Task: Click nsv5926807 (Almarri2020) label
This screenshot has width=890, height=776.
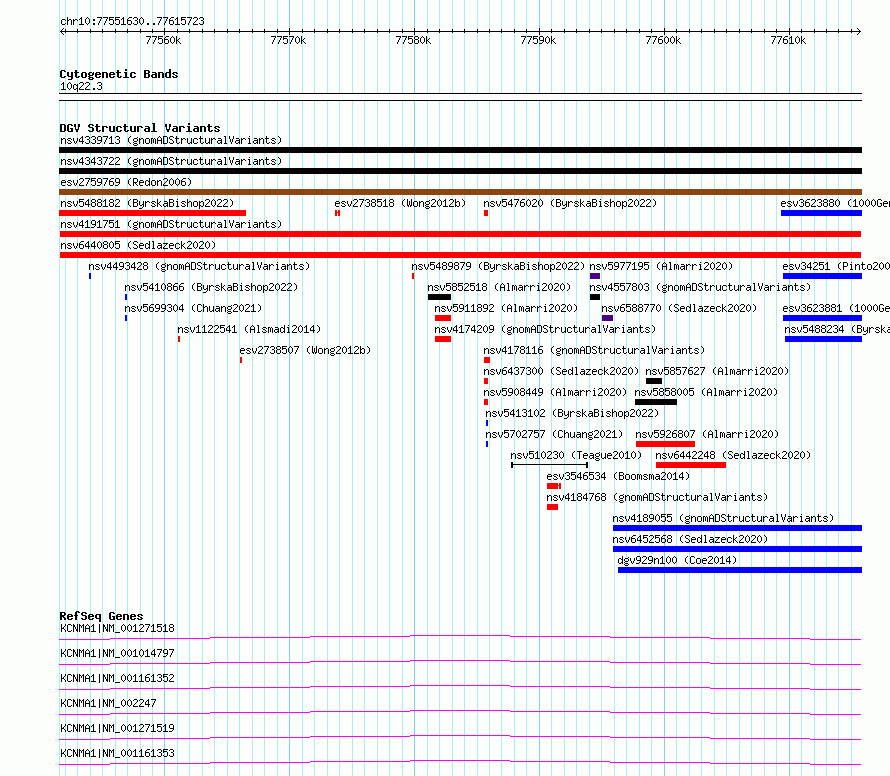Action: click(707, 434)
